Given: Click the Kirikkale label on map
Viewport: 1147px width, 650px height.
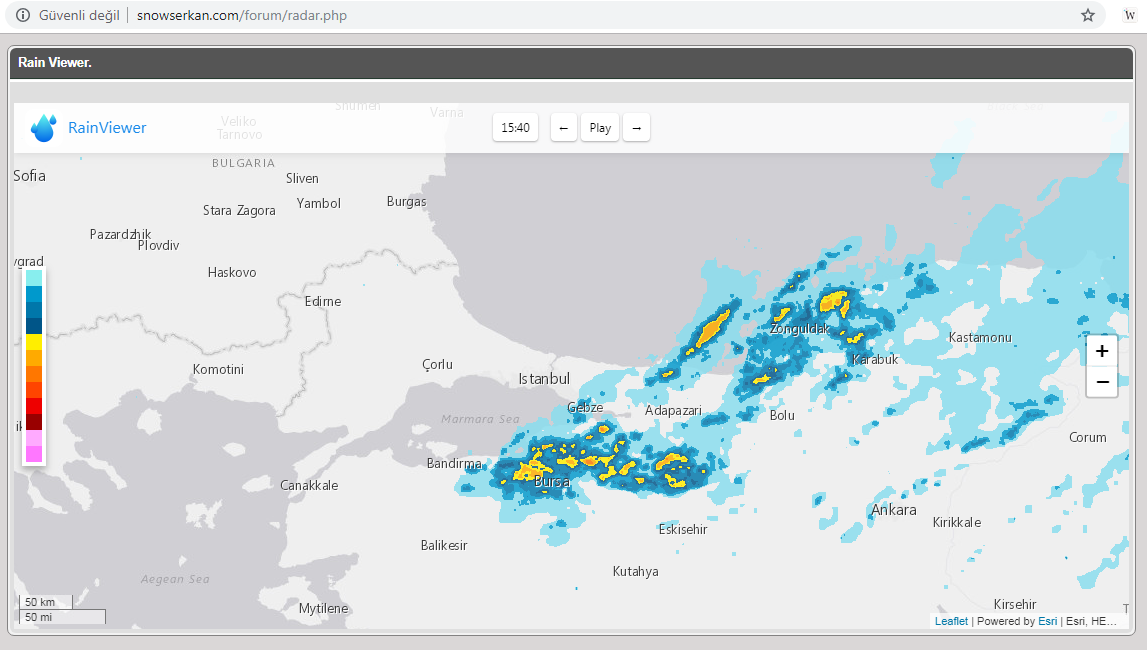Looking at the screenshot, I should (x=956, y=523).
